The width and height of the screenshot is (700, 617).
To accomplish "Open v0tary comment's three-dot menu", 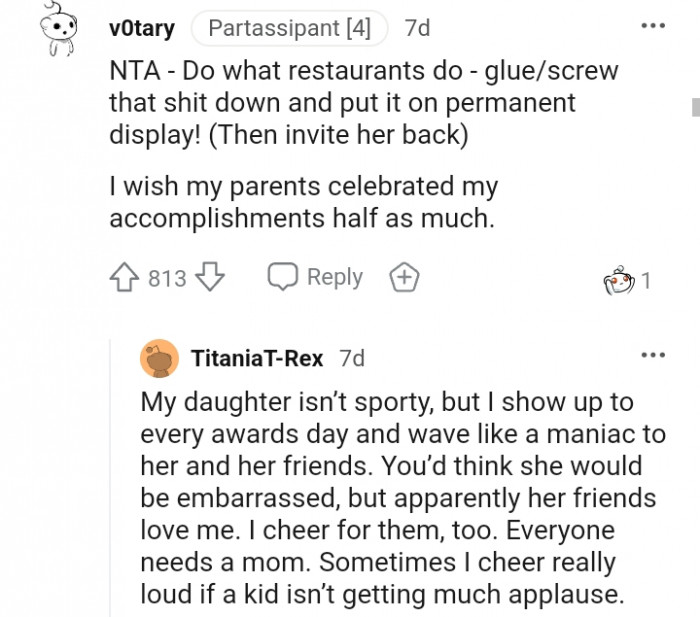I will point(653,26).
